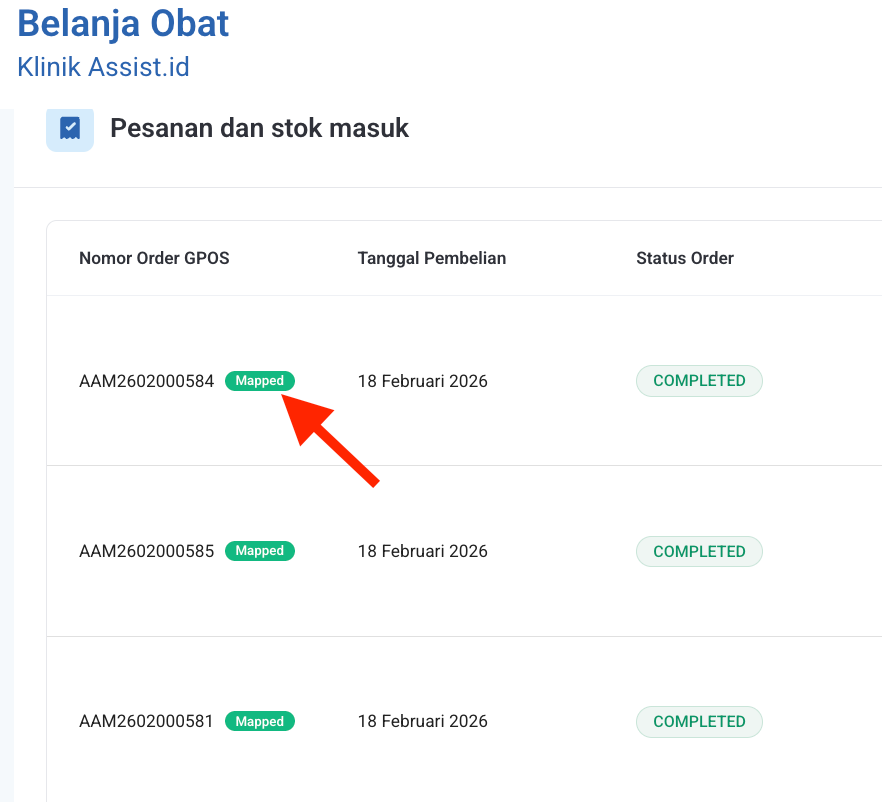This screenshot has height=802, width=882.
Task: Click COMPLETED status of order AAM2602000584
Action: (x=699, y=381)
